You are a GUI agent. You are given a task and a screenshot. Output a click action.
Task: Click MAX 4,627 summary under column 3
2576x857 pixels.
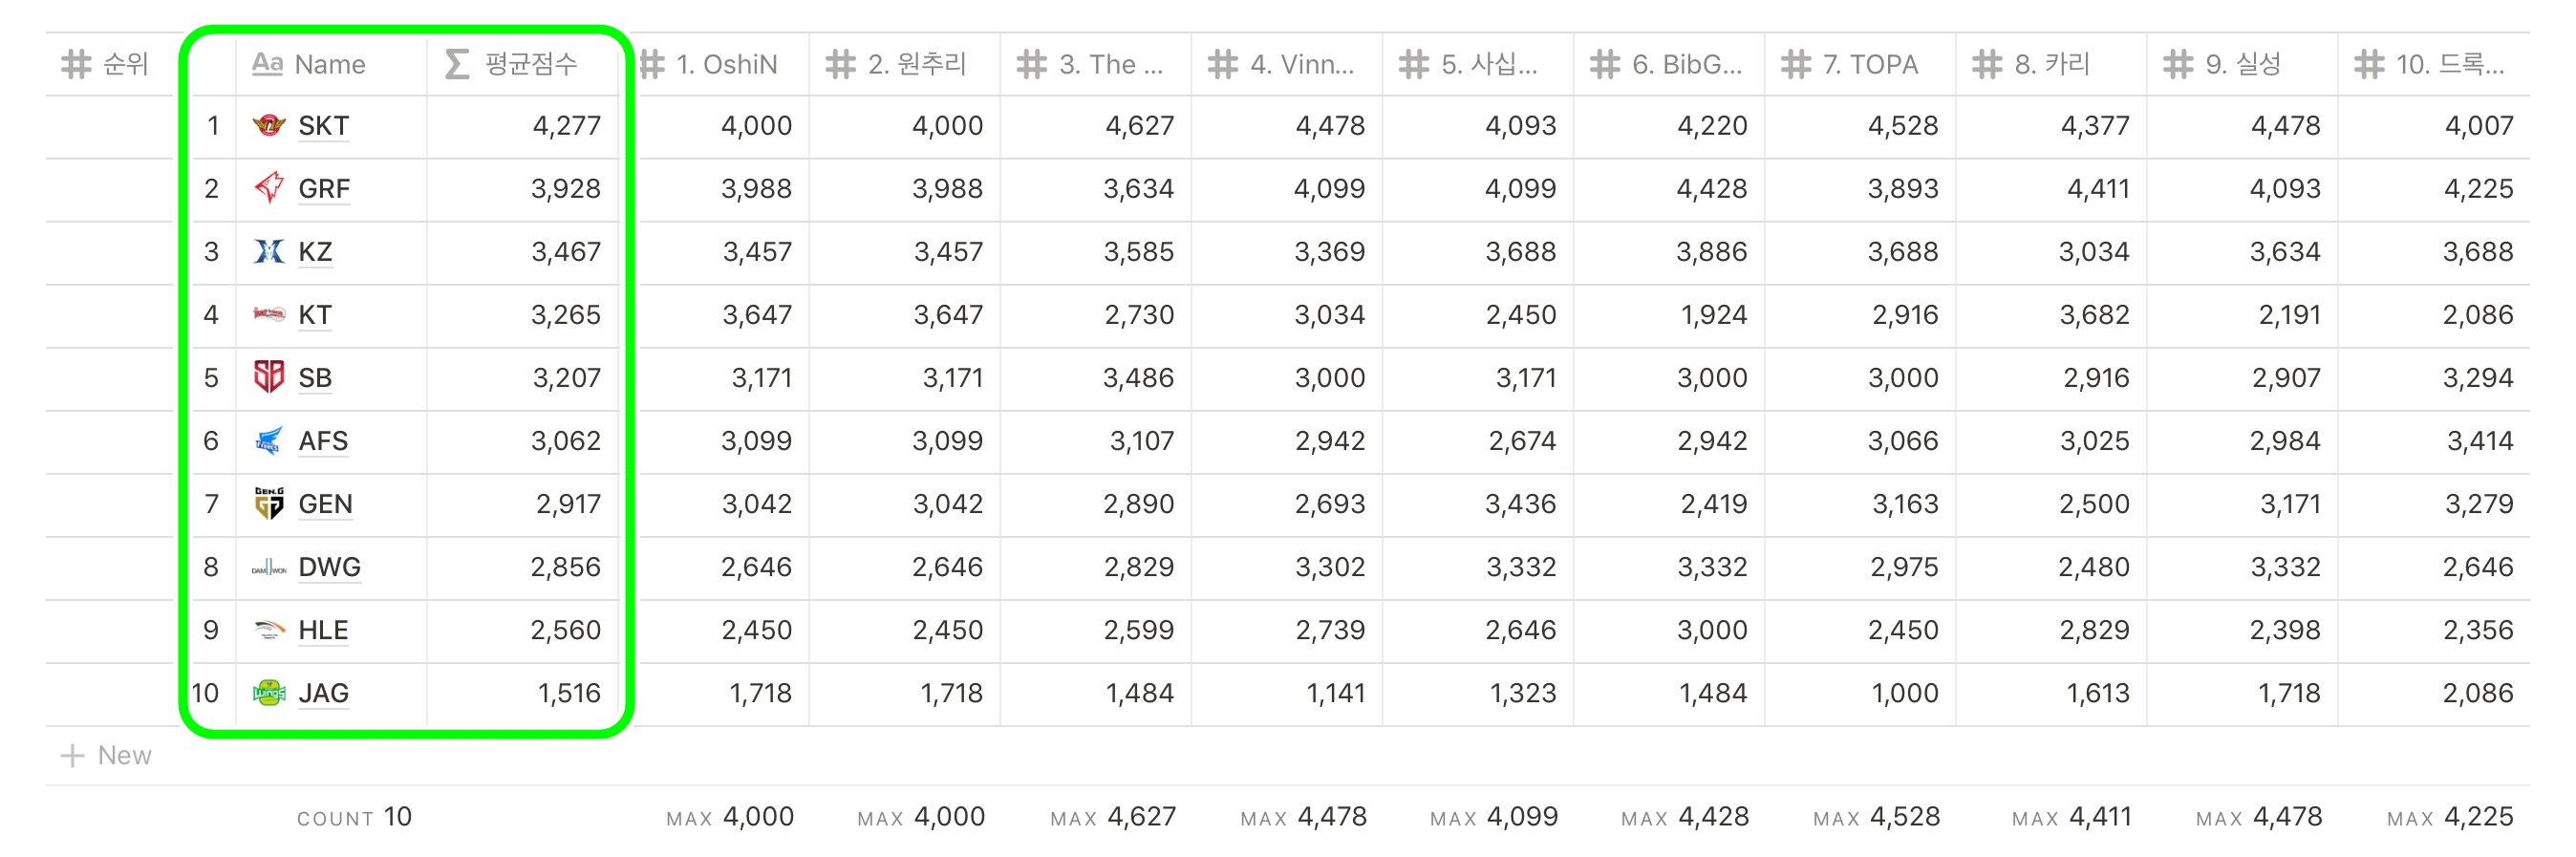1113,817
